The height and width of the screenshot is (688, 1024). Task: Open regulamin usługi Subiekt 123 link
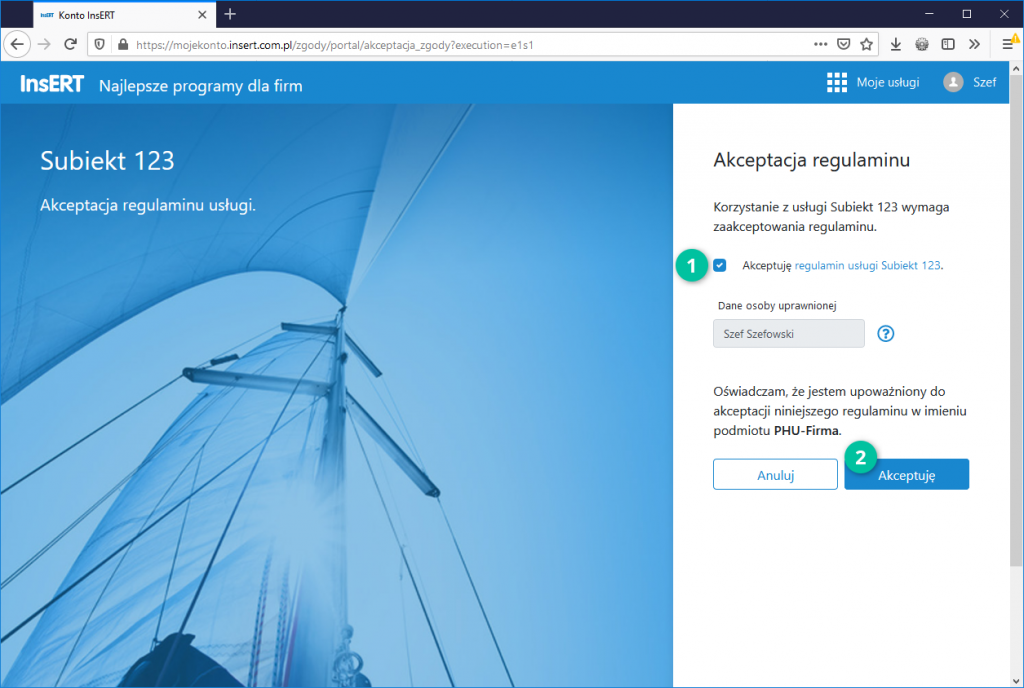[x=867, y=266]
